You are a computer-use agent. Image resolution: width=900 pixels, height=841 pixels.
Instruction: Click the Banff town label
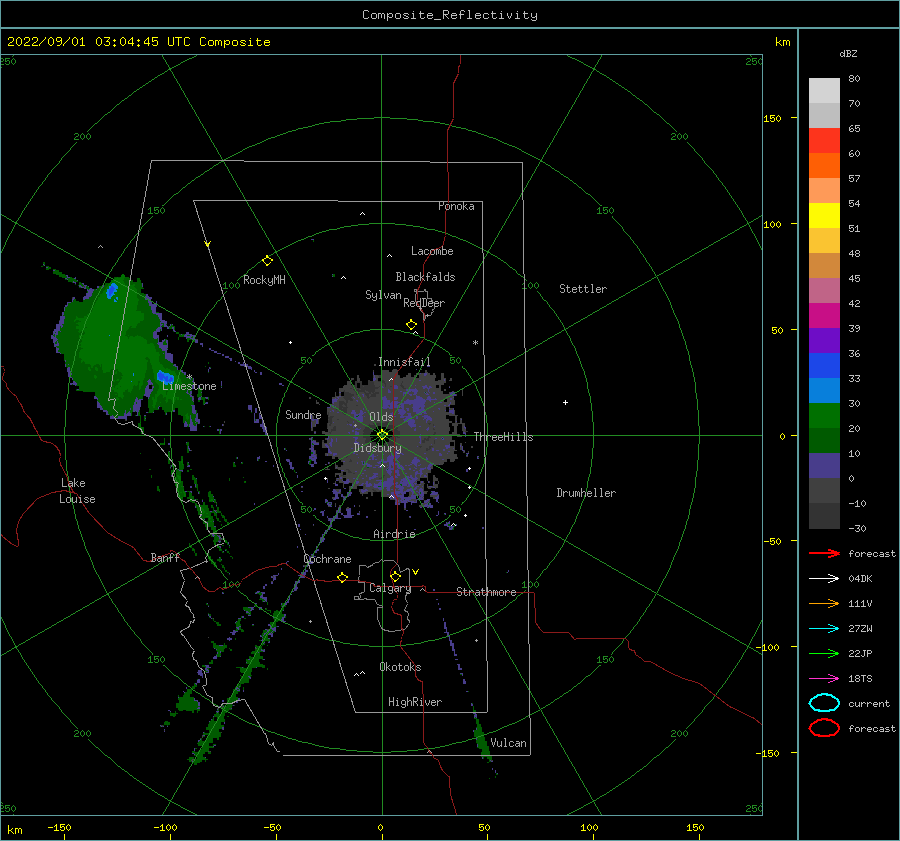coord(165,557)
